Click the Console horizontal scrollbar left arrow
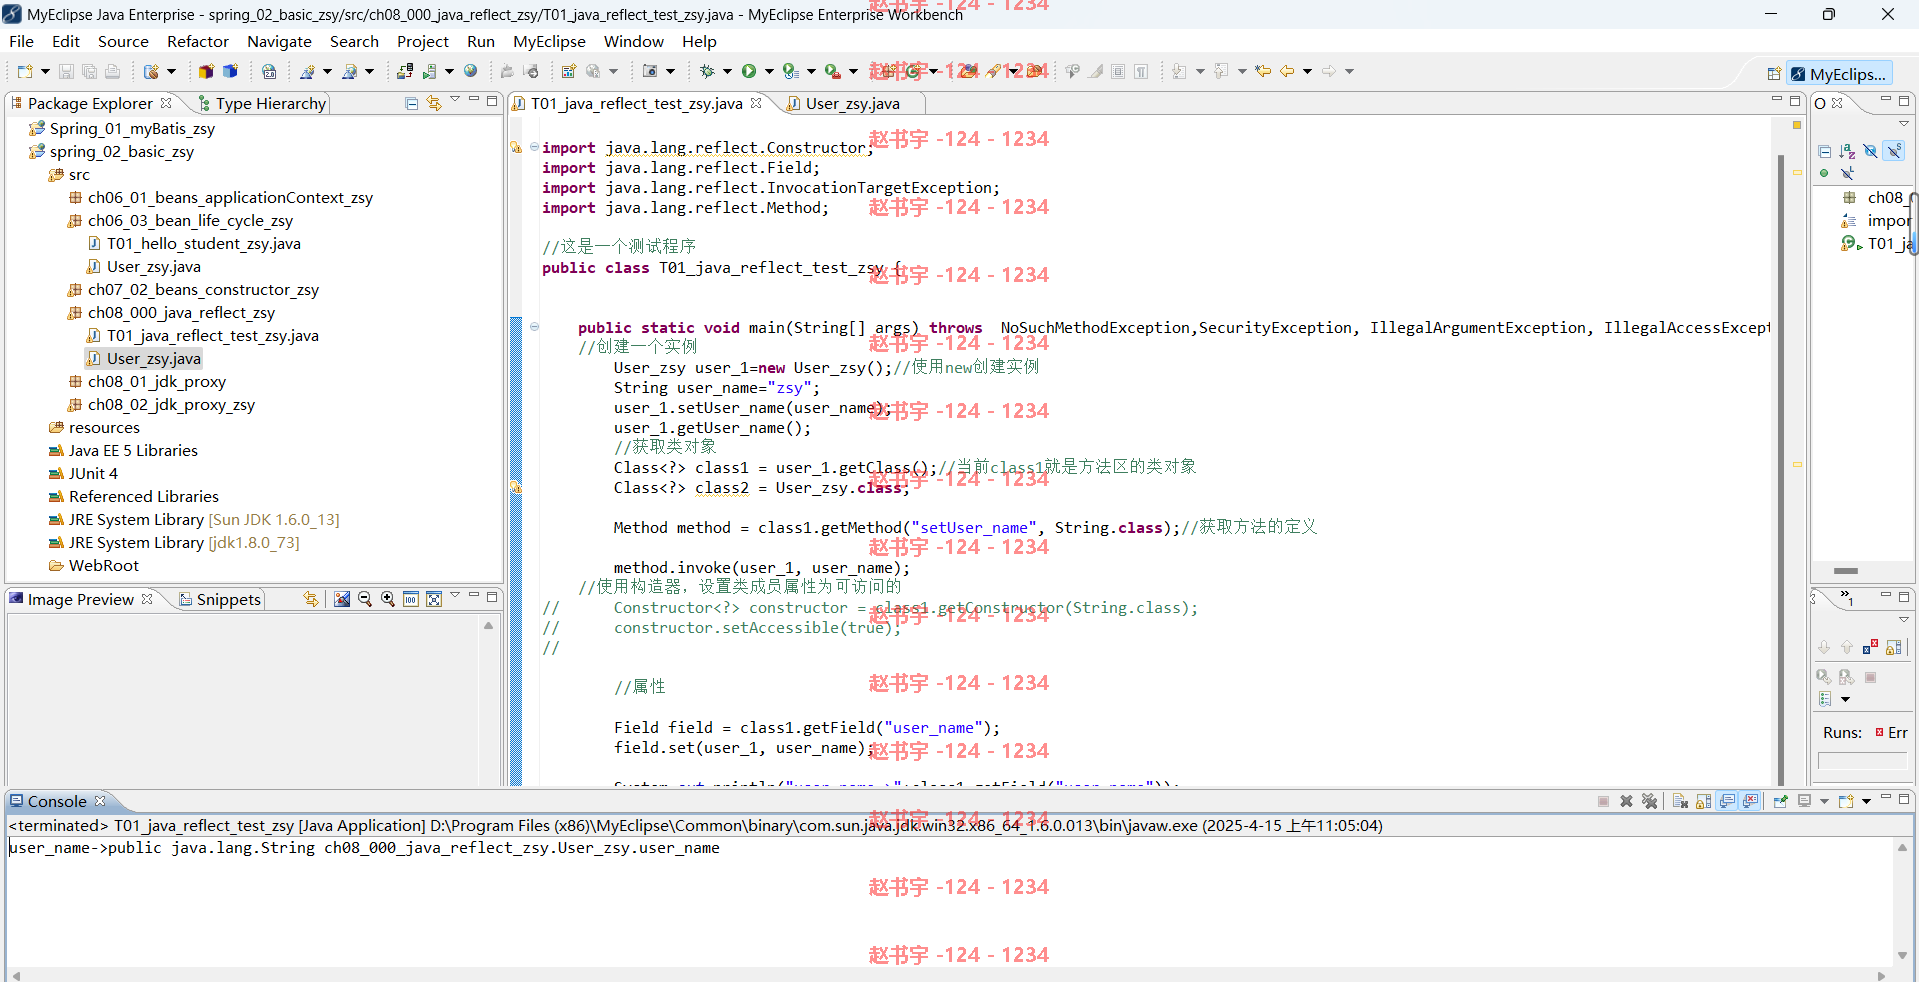 click(x=16, y=975)
